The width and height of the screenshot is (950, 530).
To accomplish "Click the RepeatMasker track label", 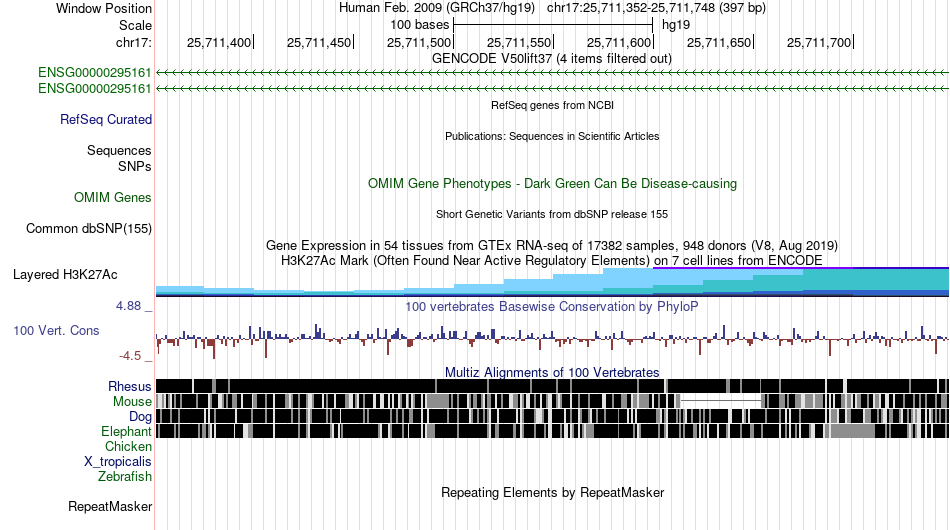I will [110, 506].
